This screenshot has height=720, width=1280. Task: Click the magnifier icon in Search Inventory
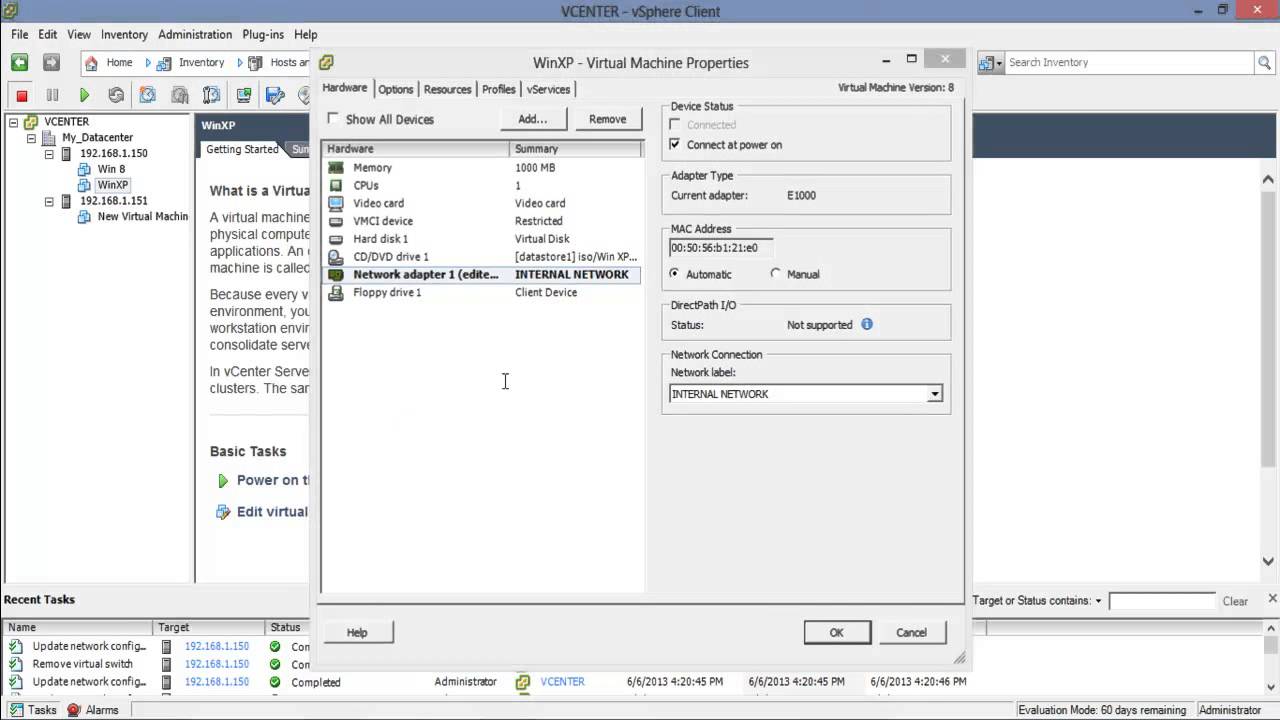coord(1264,62)
